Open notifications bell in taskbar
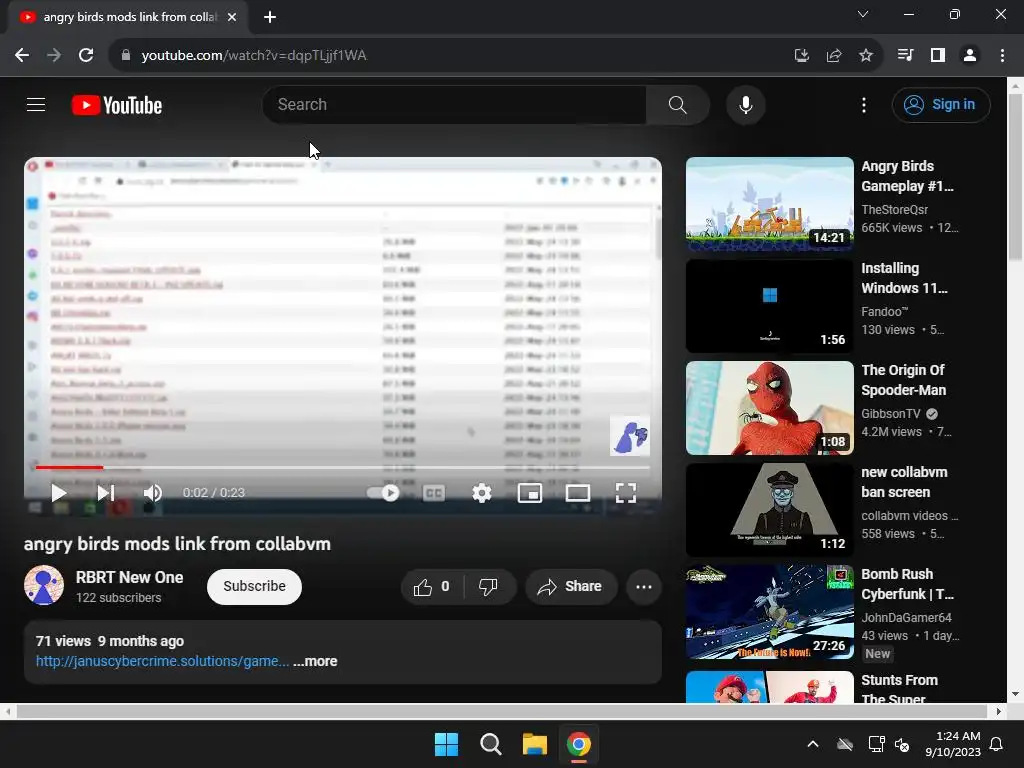Image resolution: width=1024 pixels, height=768 pixels. [x=997, y=744]
